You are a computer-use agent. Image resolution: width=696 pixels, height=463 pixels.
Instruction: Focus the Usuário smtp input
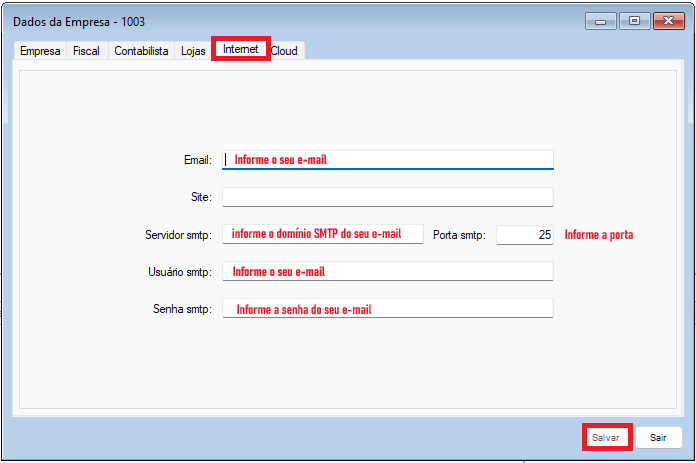pyautogui.click(x=387, y=271)
